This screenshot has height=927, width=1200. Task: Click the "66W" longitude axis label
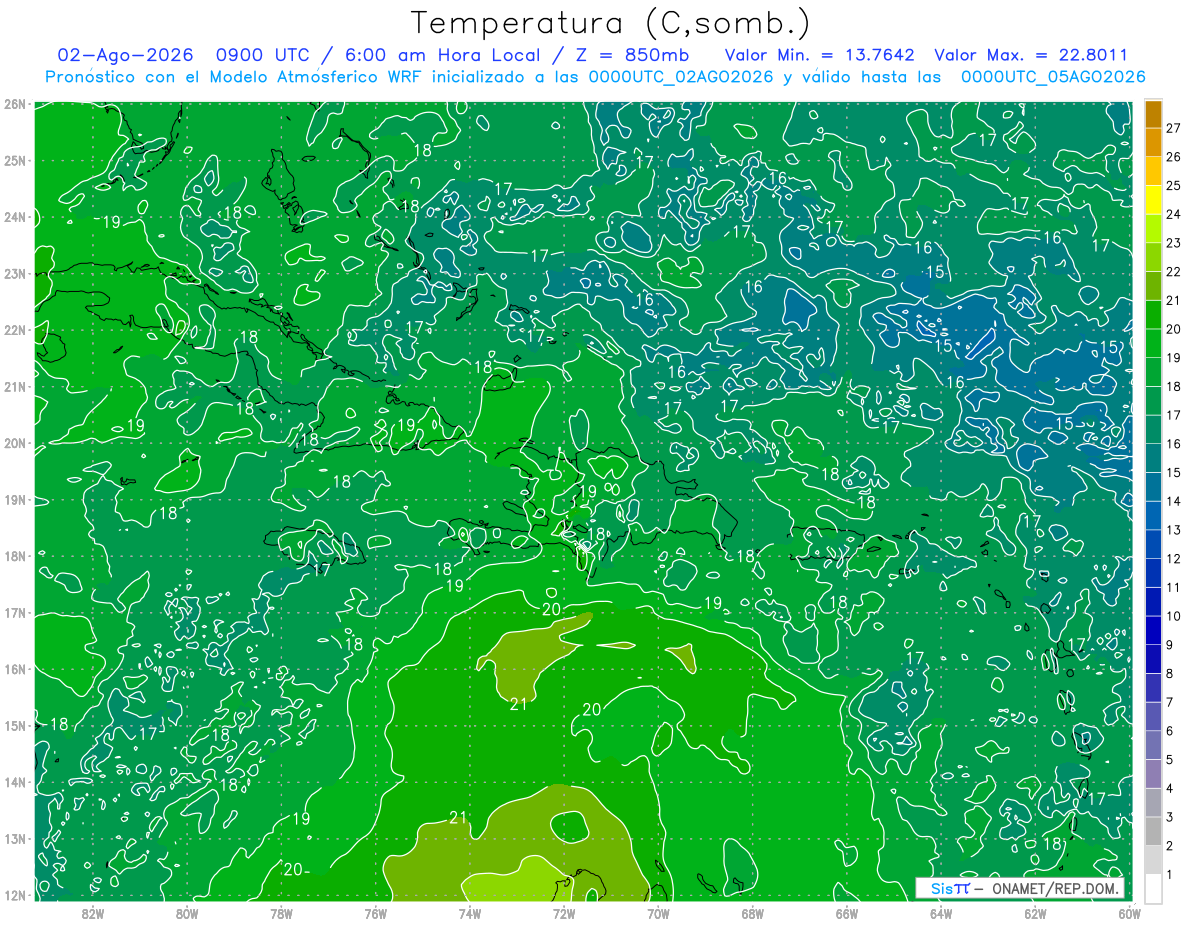pos(847,913)
